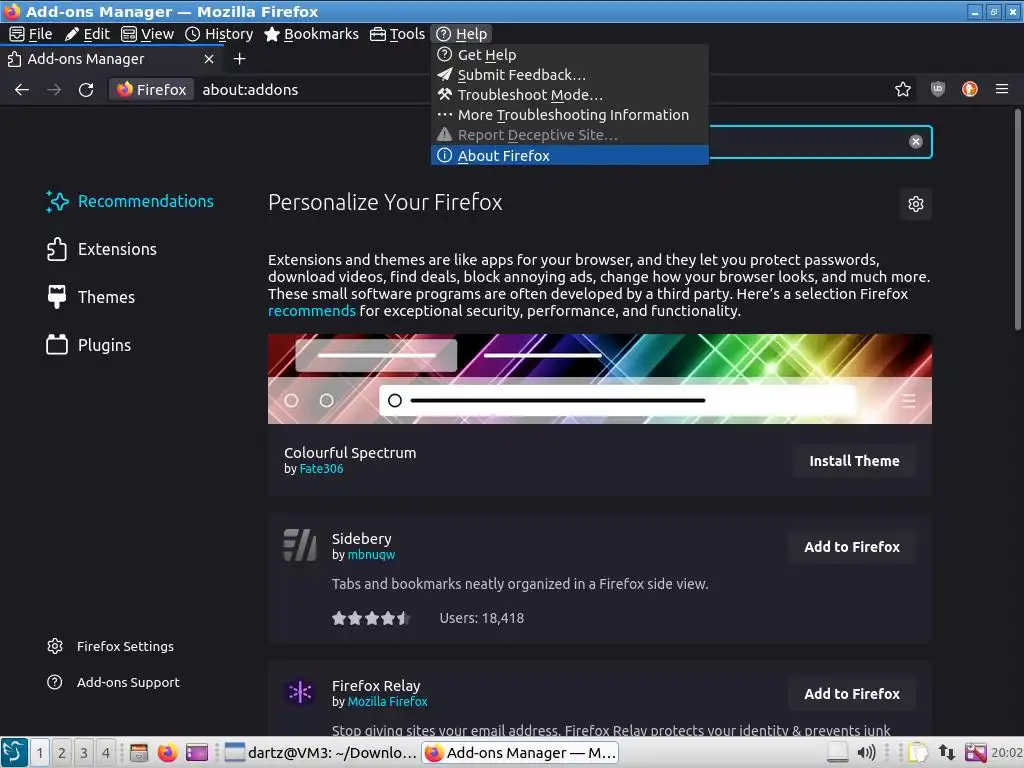Screen dimensions: 1024x768
Task: Choose Submit Feedback… menu entry
Action: pyautogui.click(x=569, y=75)
